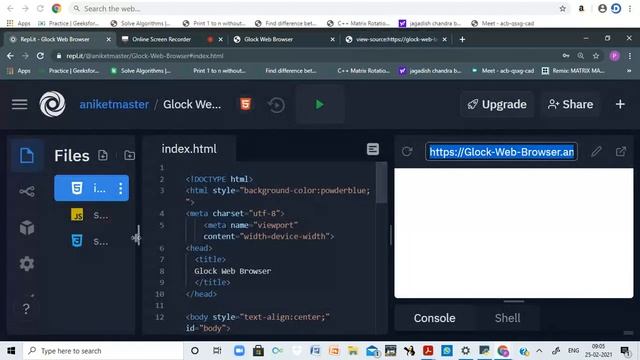Select the Files icon in the sidebar
640x360 pixels.
tap(27, 156)
